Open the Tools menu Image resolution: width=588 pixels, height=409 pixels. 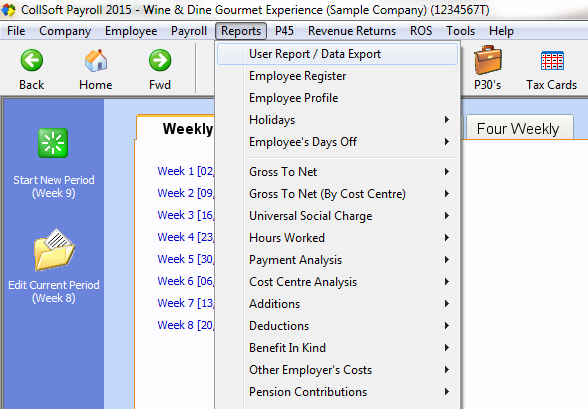coord(460,31)
